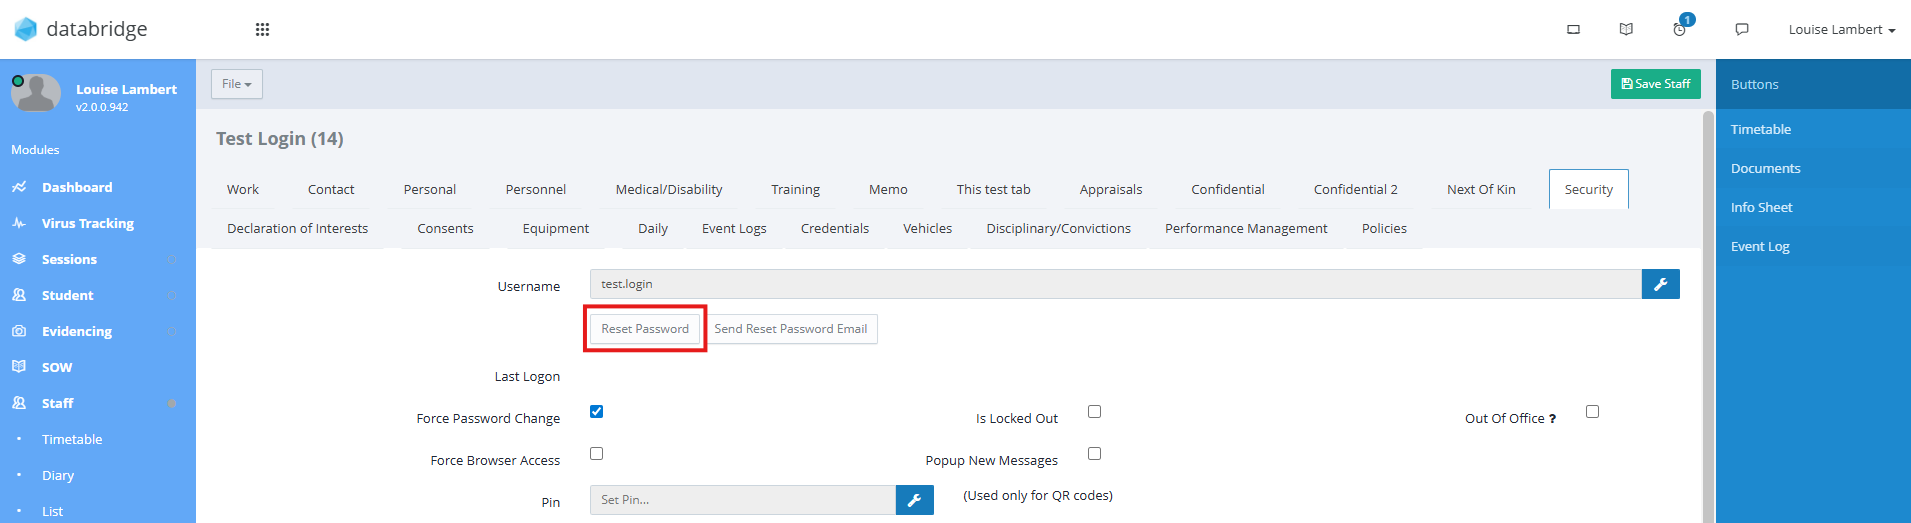Click the Out Of Office question mark
The image size is (1911, 523).
point(1552,419)
